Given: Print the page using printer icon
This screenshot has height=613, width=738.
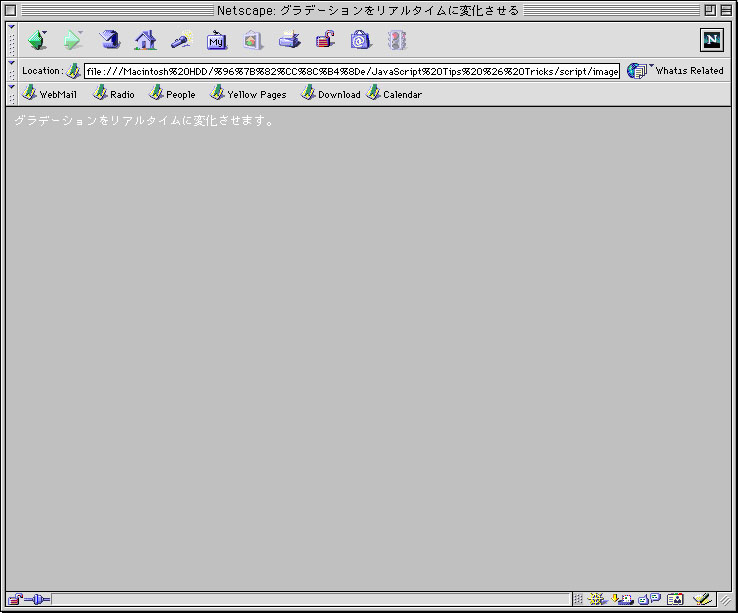Looking at the screenshot, I should point(289,40).
